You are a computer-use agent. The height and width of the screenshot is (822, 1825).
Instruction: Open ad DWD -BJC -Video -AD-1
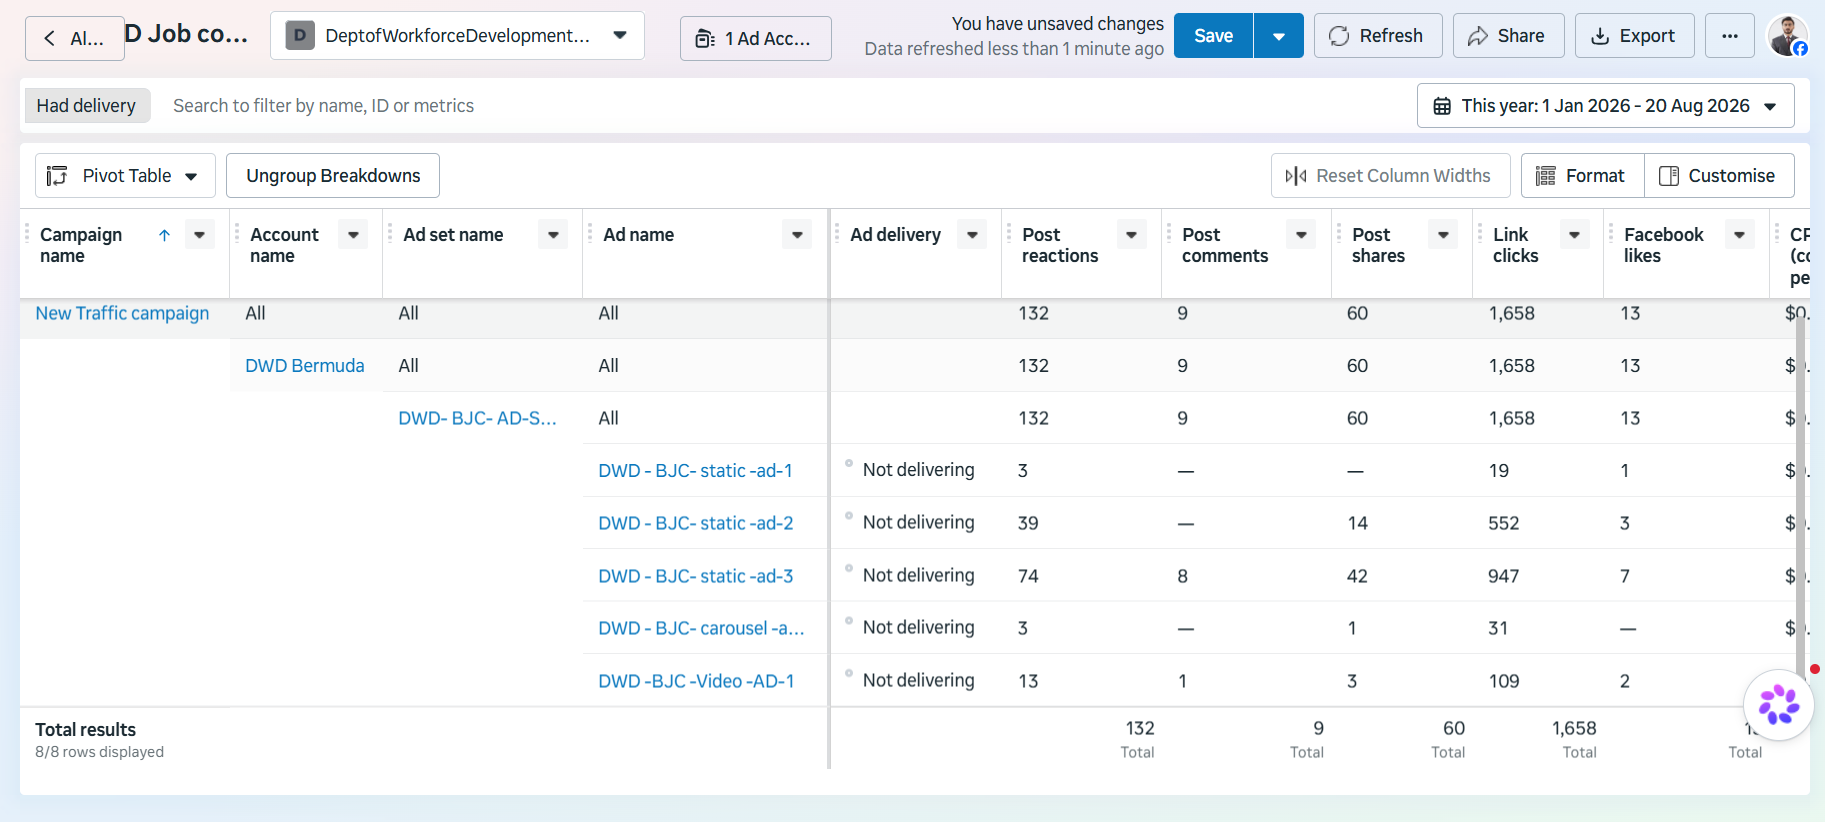coord(696,681)
